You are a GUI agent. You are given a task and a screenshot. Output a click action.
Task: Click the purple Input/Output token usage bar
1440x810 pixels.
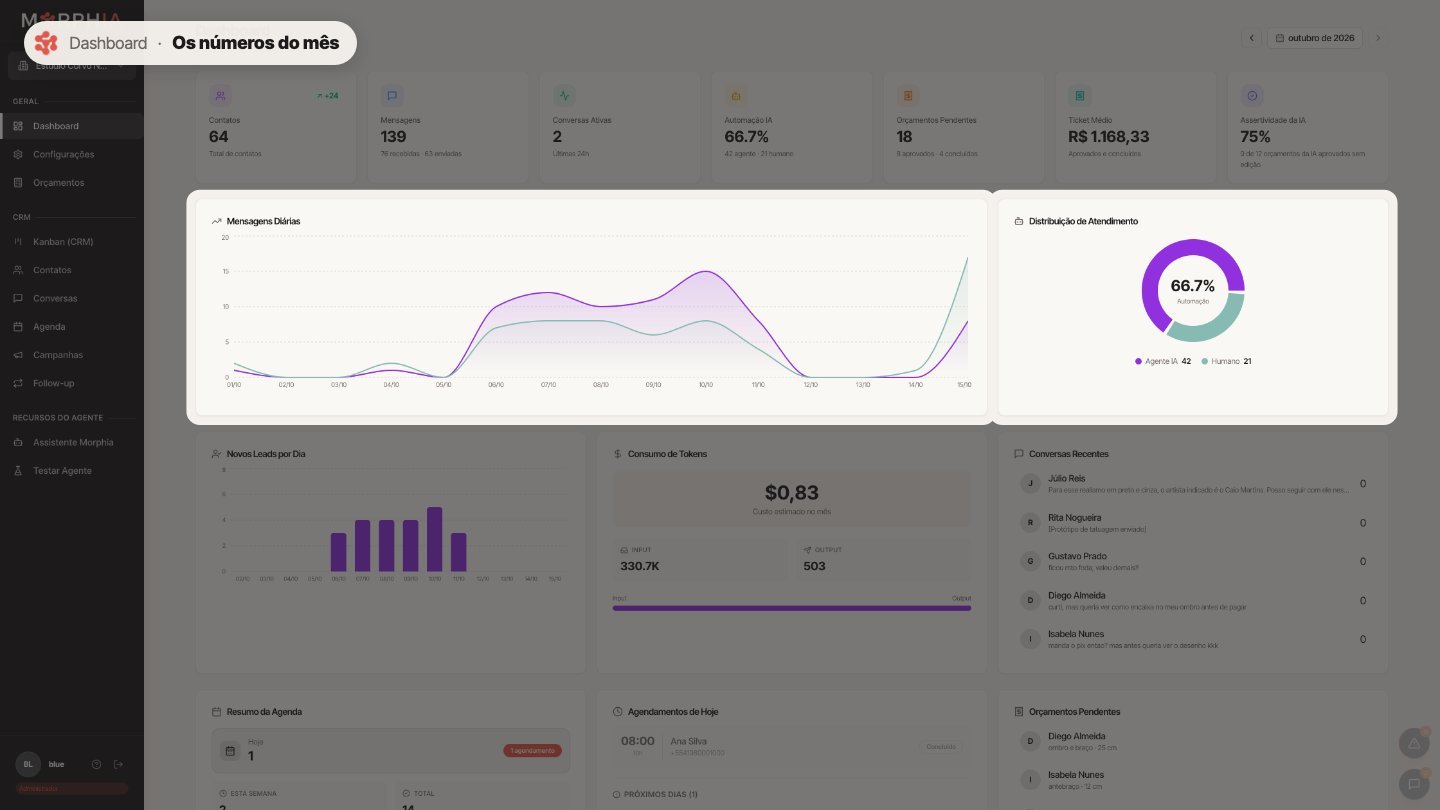[x=791, y=608]
